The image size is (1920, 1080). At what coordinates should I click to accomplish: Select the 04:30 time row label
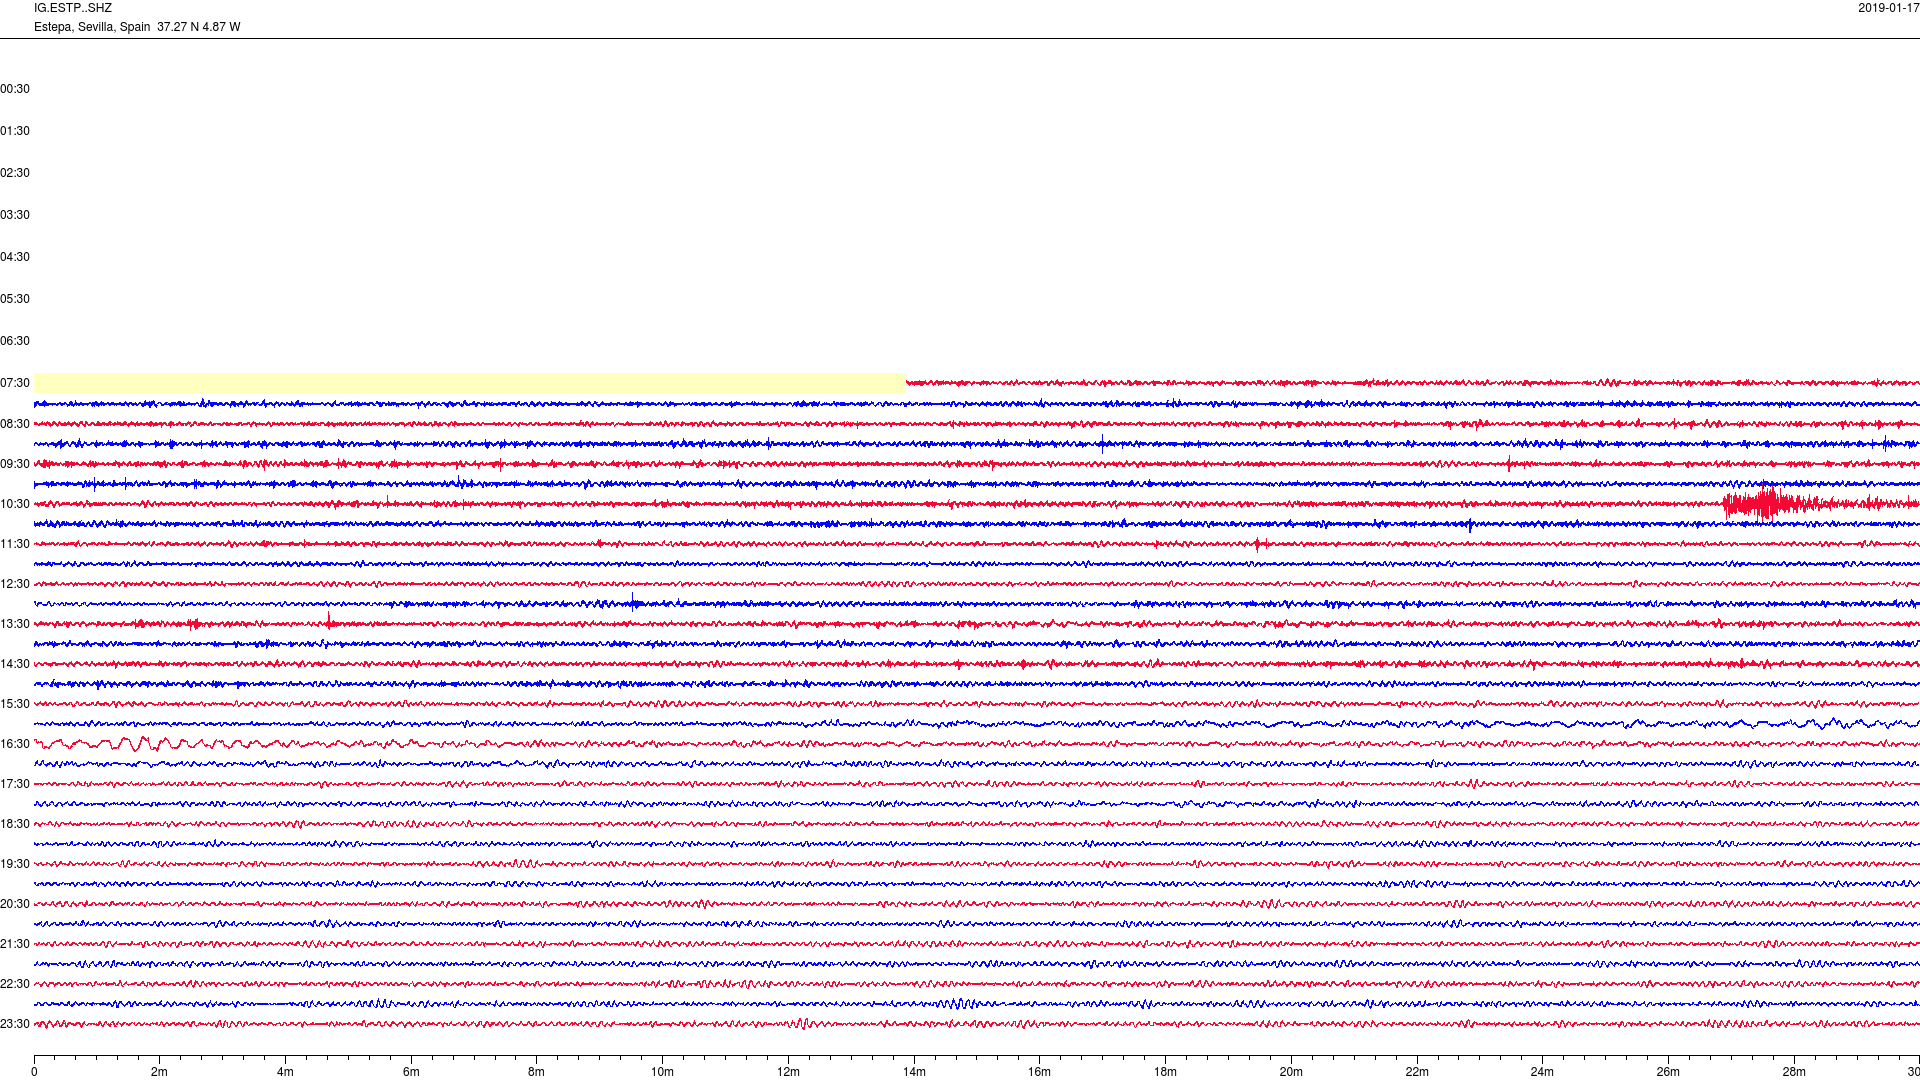15,257
